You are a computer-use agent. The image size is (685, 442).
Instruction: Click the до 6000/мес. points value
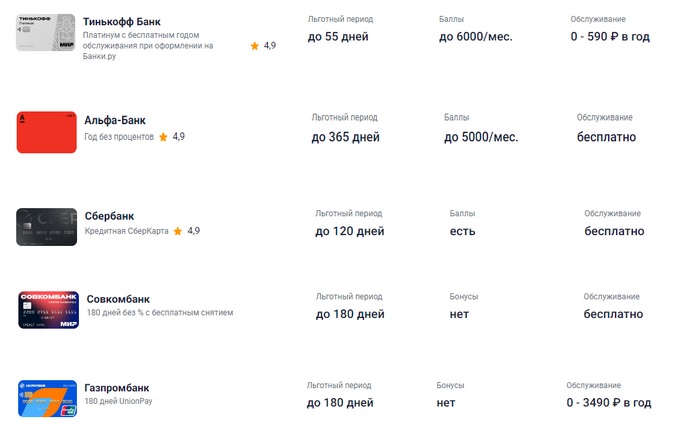coord(475,37)
